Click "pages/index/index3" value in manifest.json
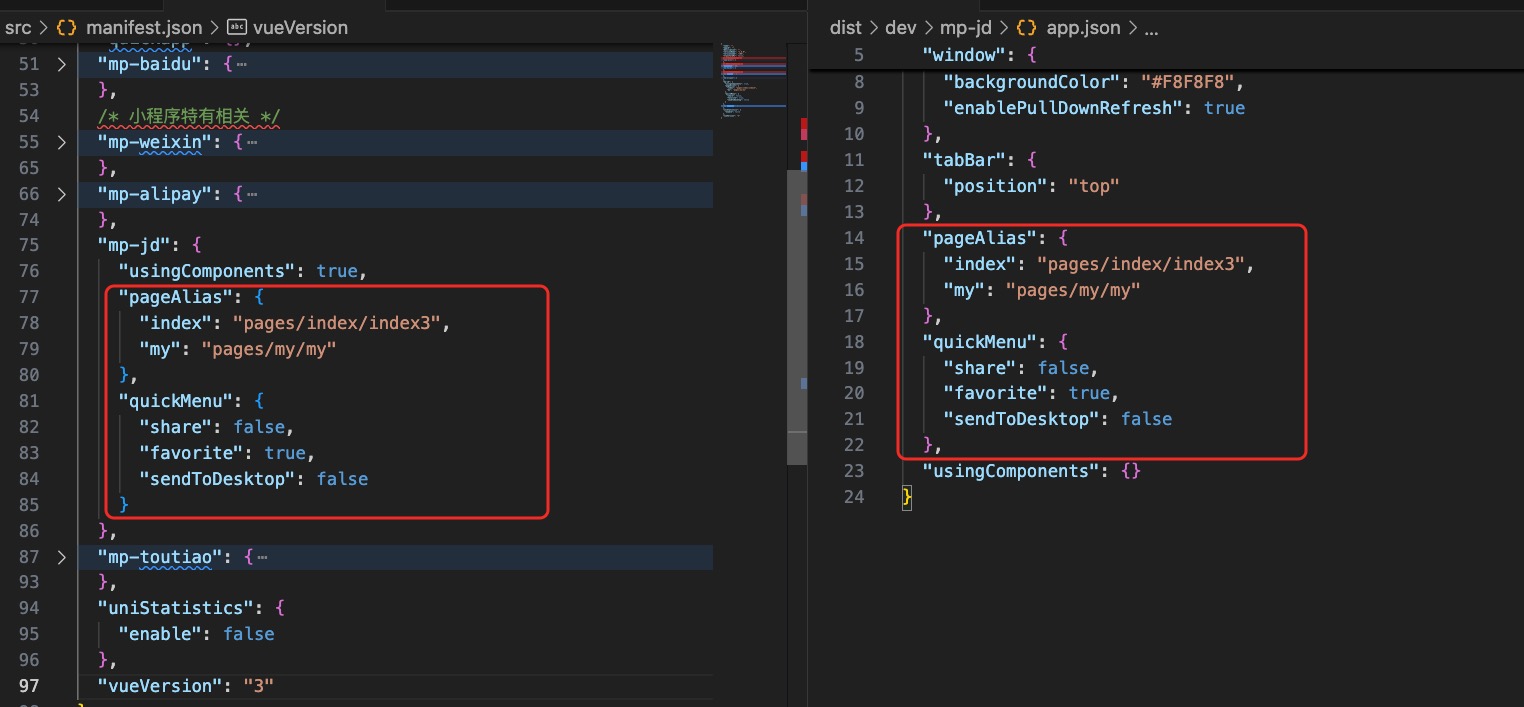The width and height of the screenshot is (1524, 707). click(x=336, y=323)
